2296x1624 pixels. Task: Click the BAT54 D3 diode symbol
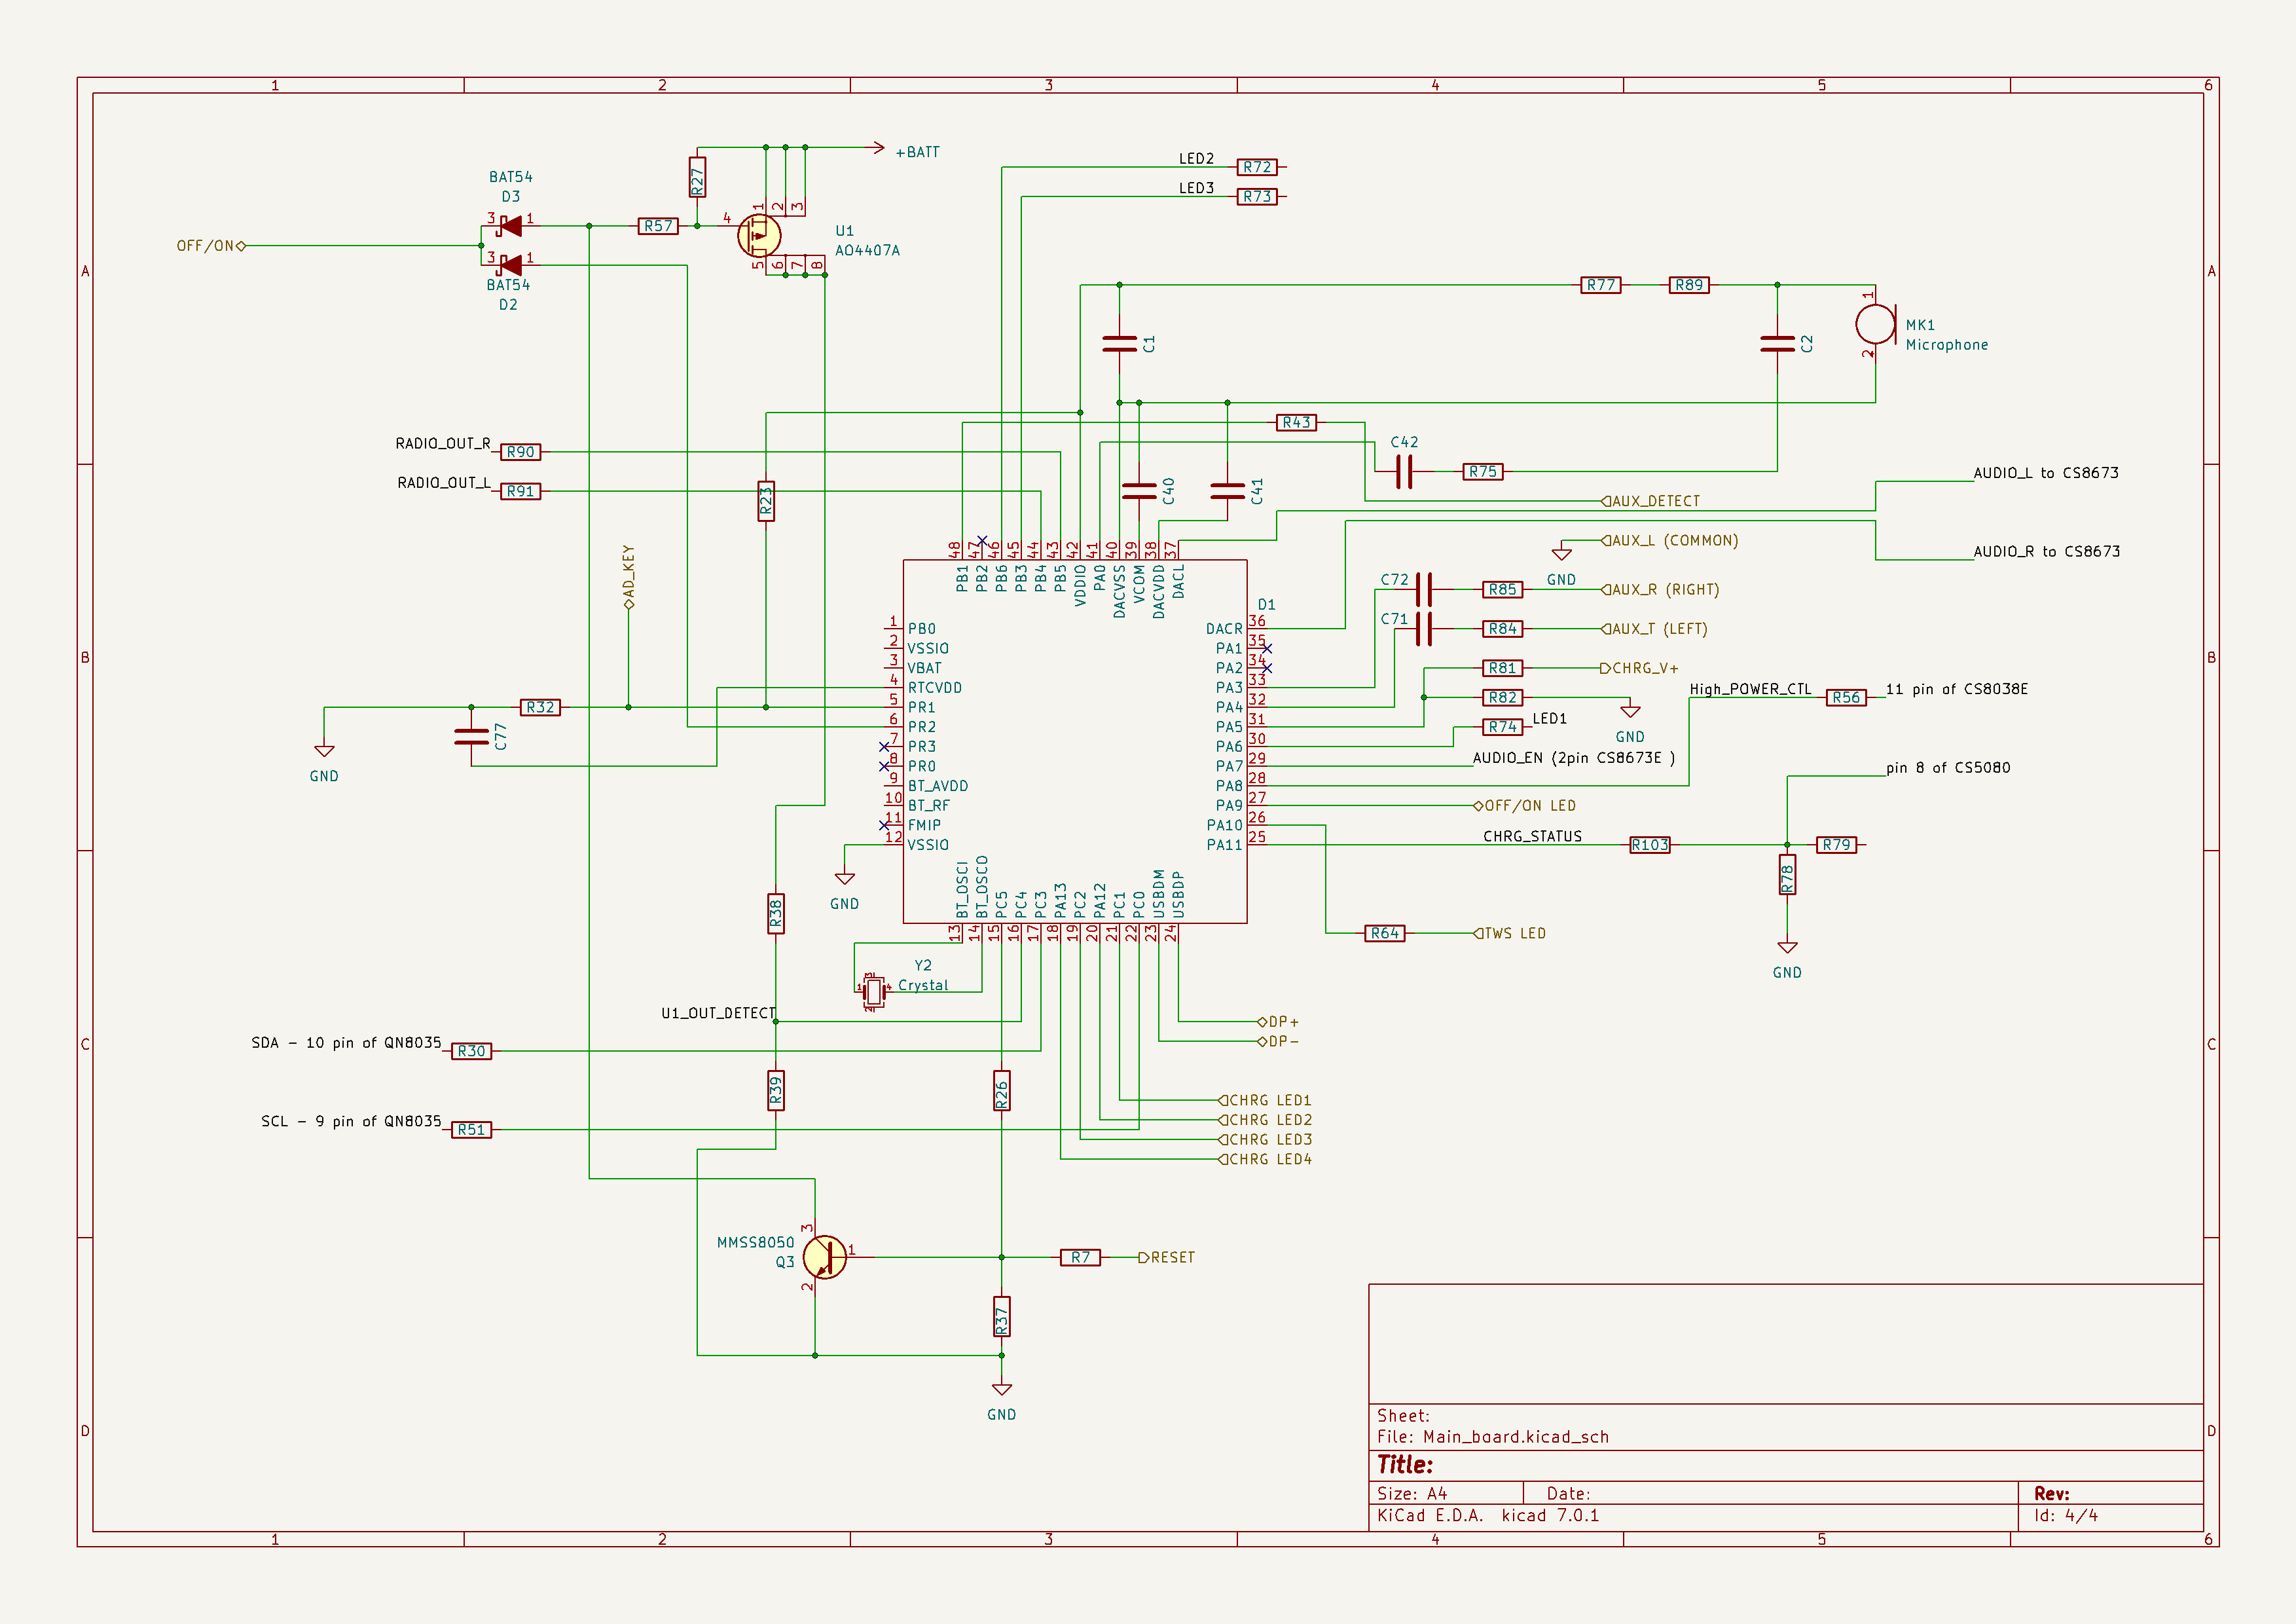[510, 226]
